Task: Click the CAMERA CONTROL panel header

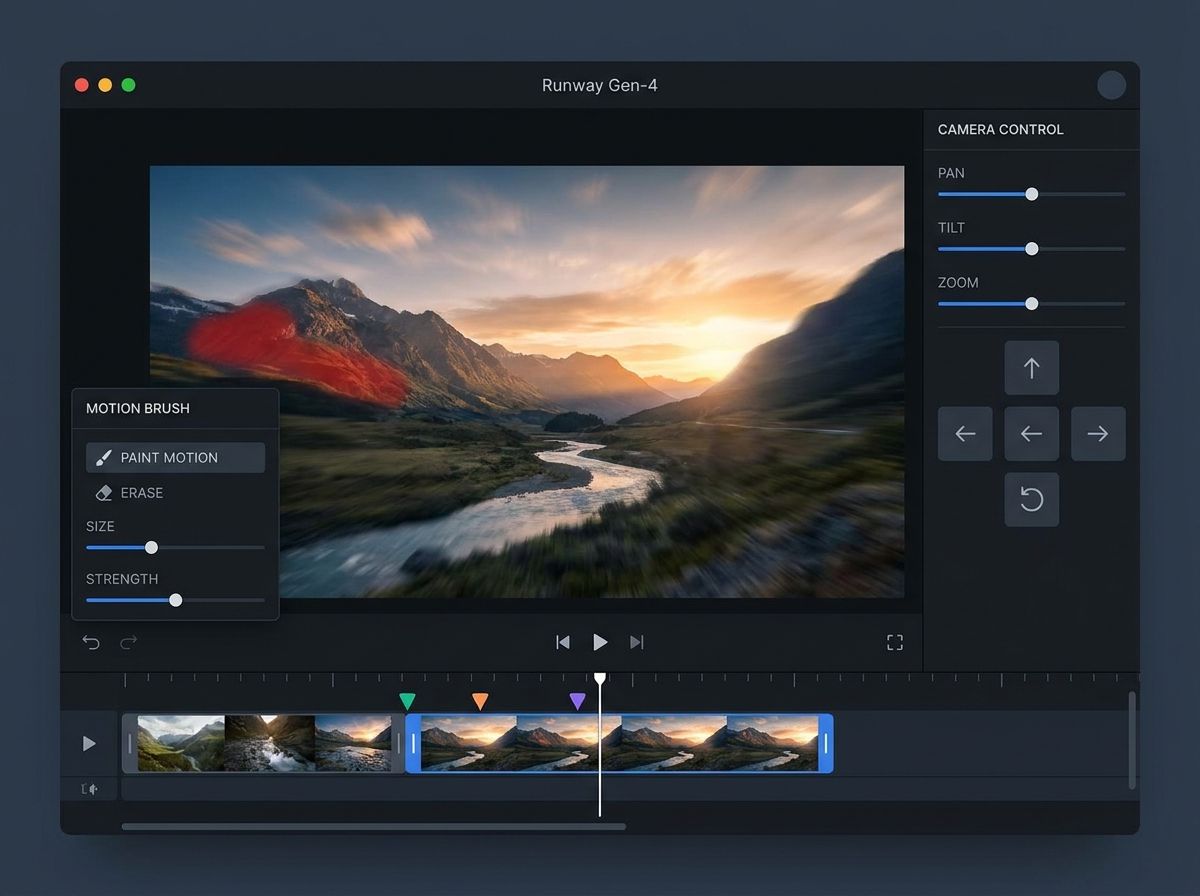Action: (x=1001, y=129)
